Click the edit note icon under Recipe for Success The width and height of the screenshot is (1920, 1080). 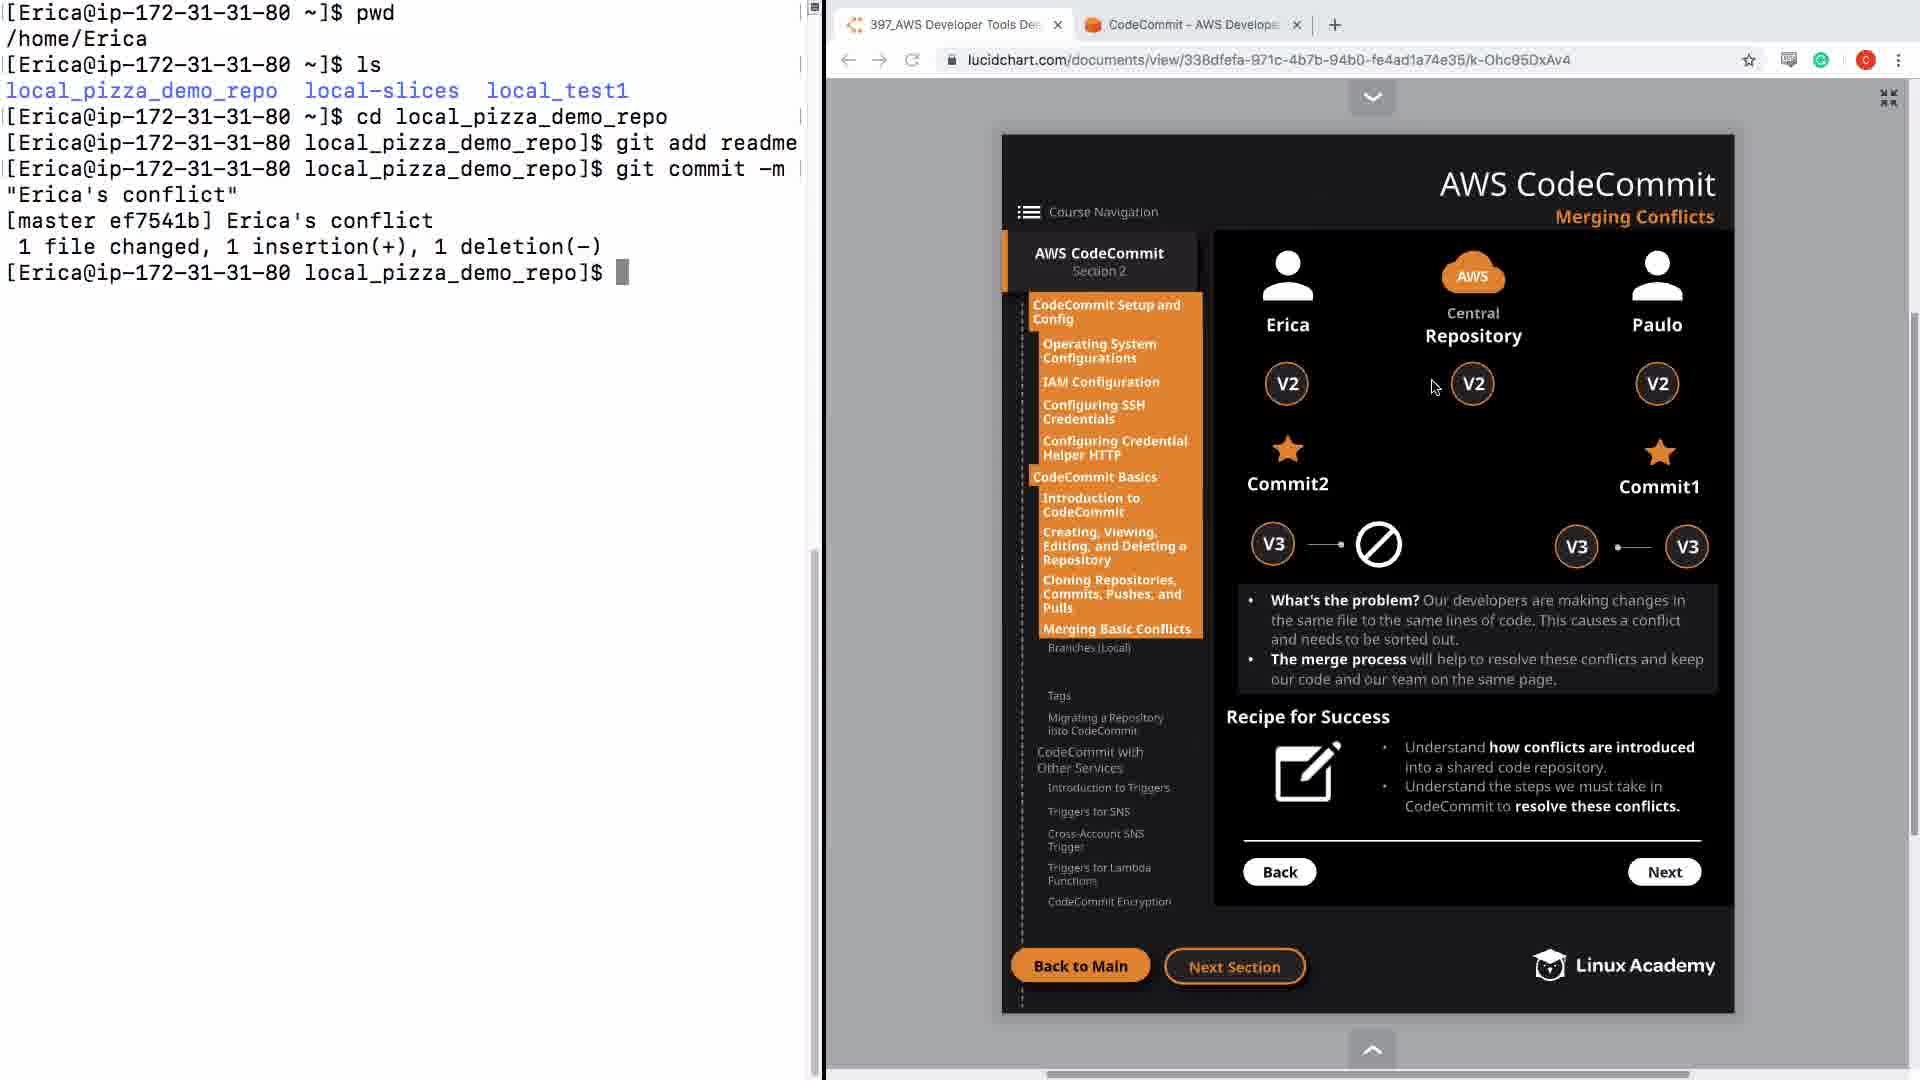pyautogui.click(x=1307, y=772)
